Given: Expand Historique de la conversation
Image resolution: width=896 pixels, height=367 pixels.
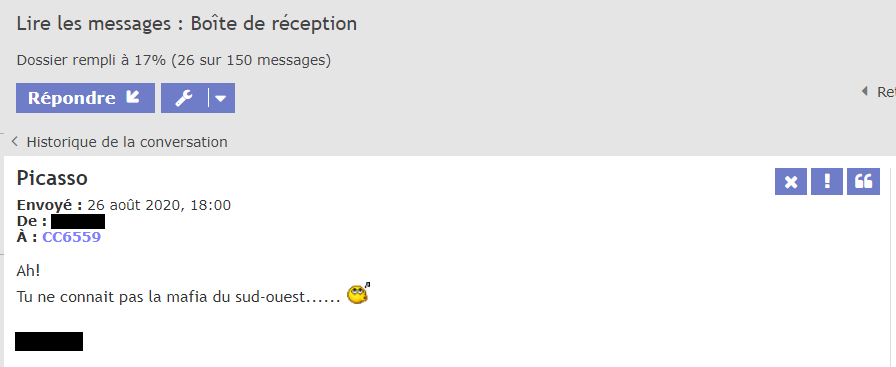Looking at the screenshot, I should pos(127,142).
